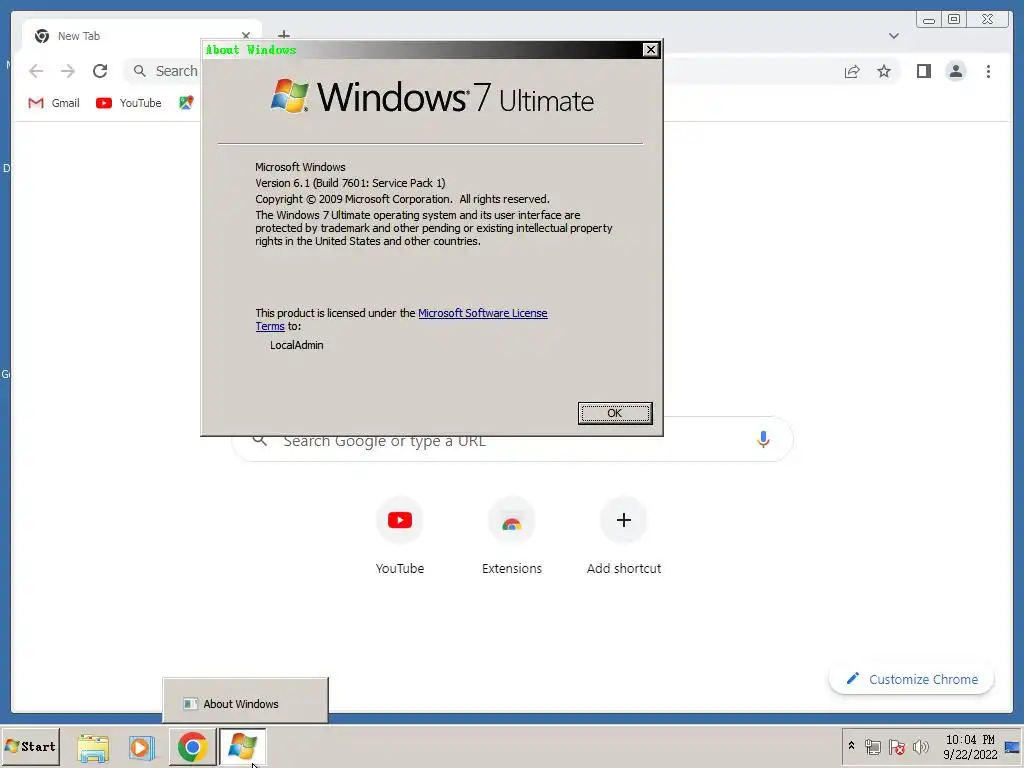
Task: Close the Chrome window
Action: (987, 20)
